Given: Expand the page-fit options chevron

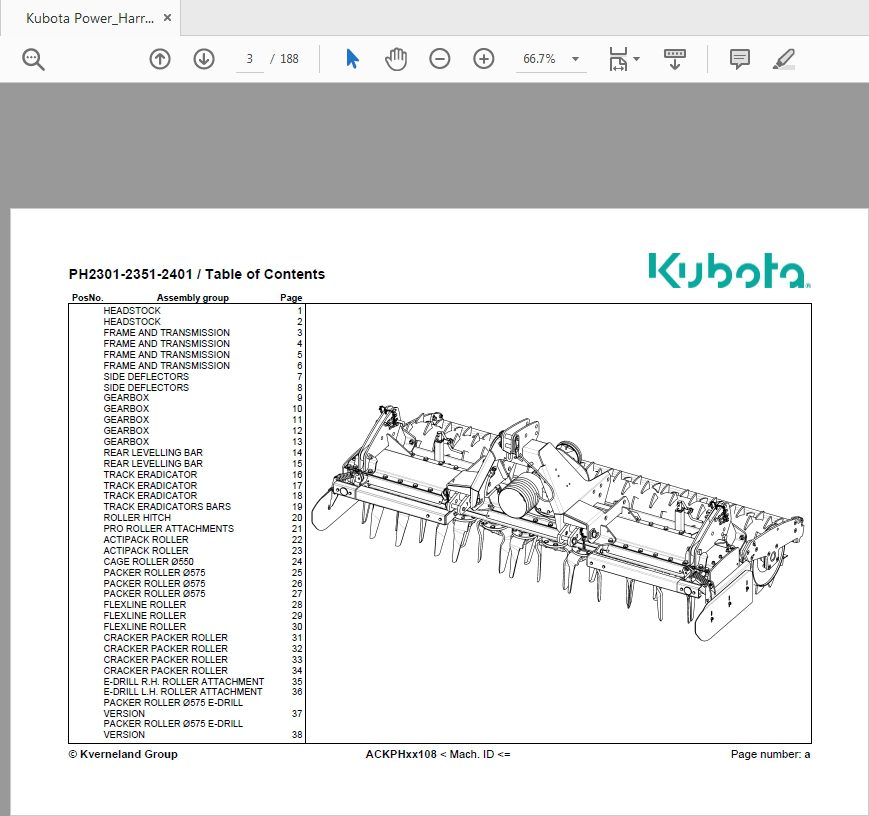Looking at the screenshot, I should 637,59.
